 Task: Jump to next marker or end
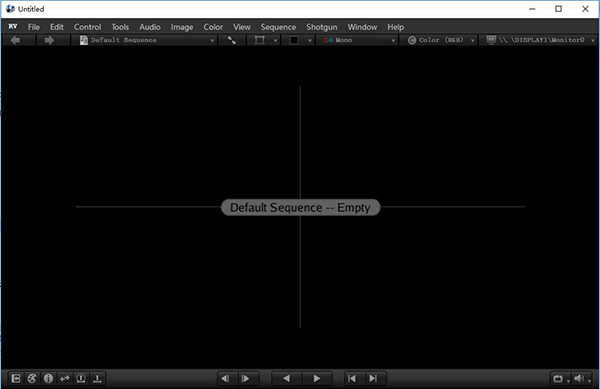click(x=373, y=379)
